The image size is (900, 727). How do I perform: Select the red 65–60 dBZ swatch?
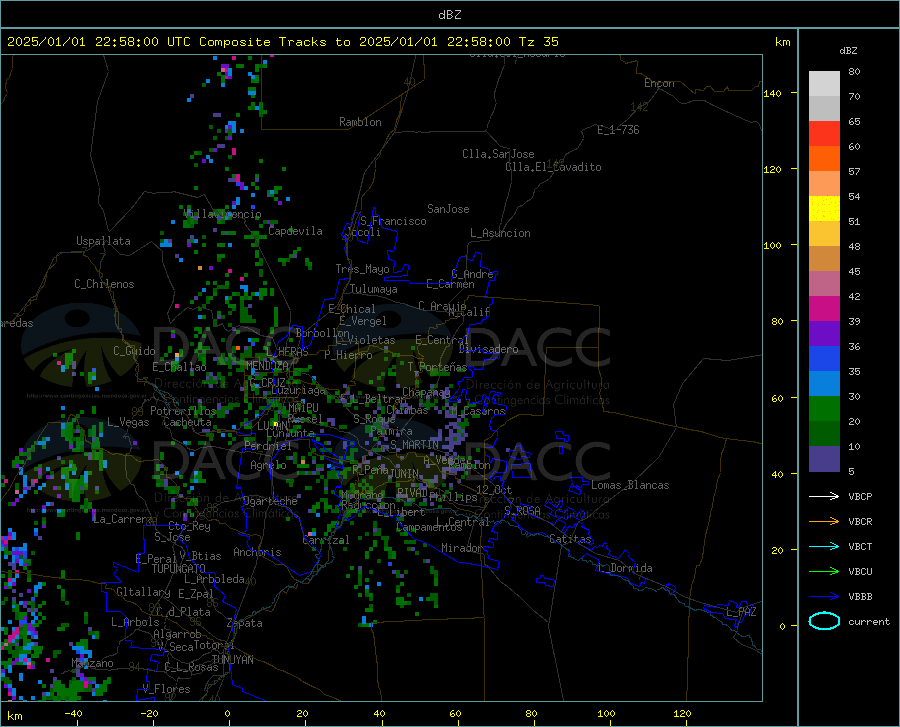824,134
